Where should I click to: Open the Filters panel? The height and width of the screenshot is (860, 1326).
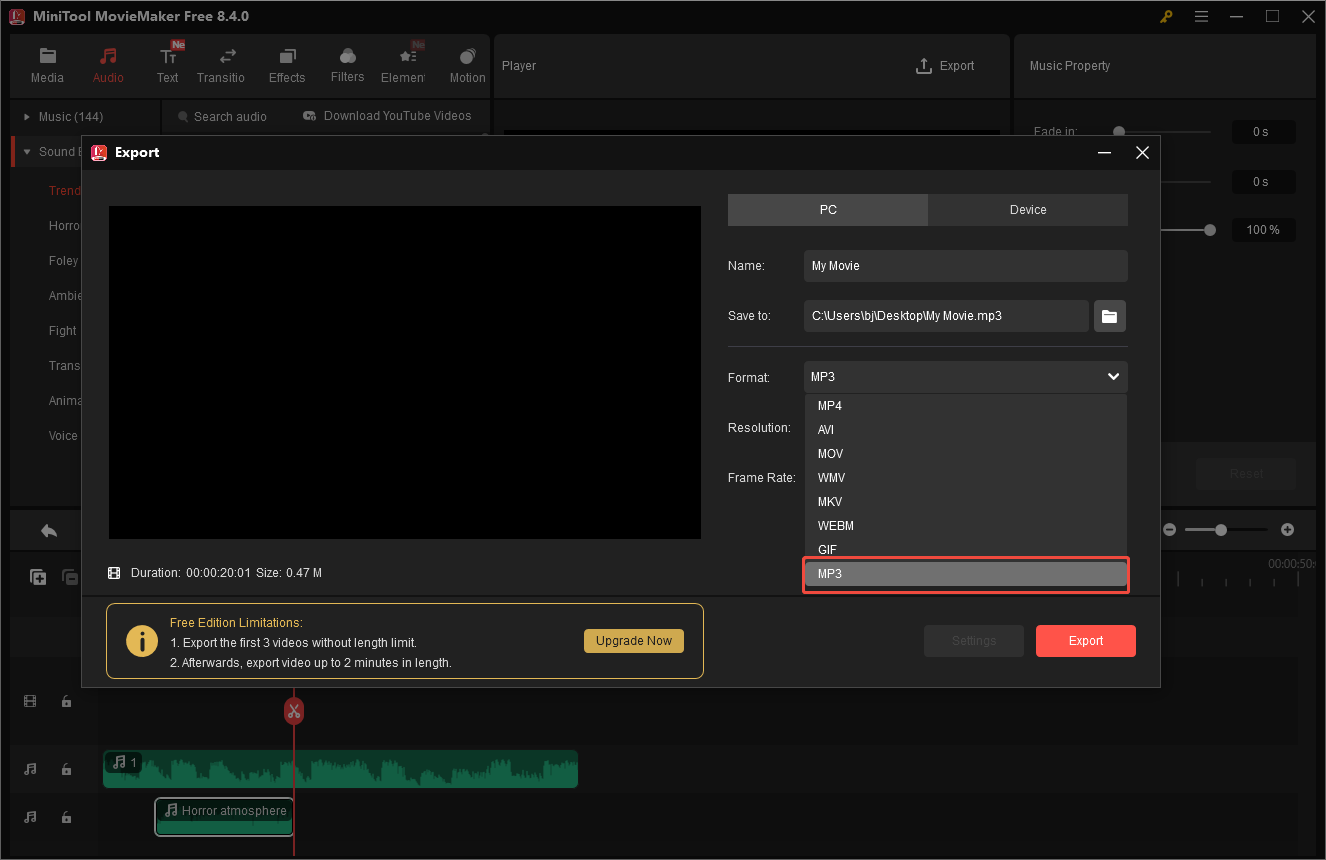(347, 63)
